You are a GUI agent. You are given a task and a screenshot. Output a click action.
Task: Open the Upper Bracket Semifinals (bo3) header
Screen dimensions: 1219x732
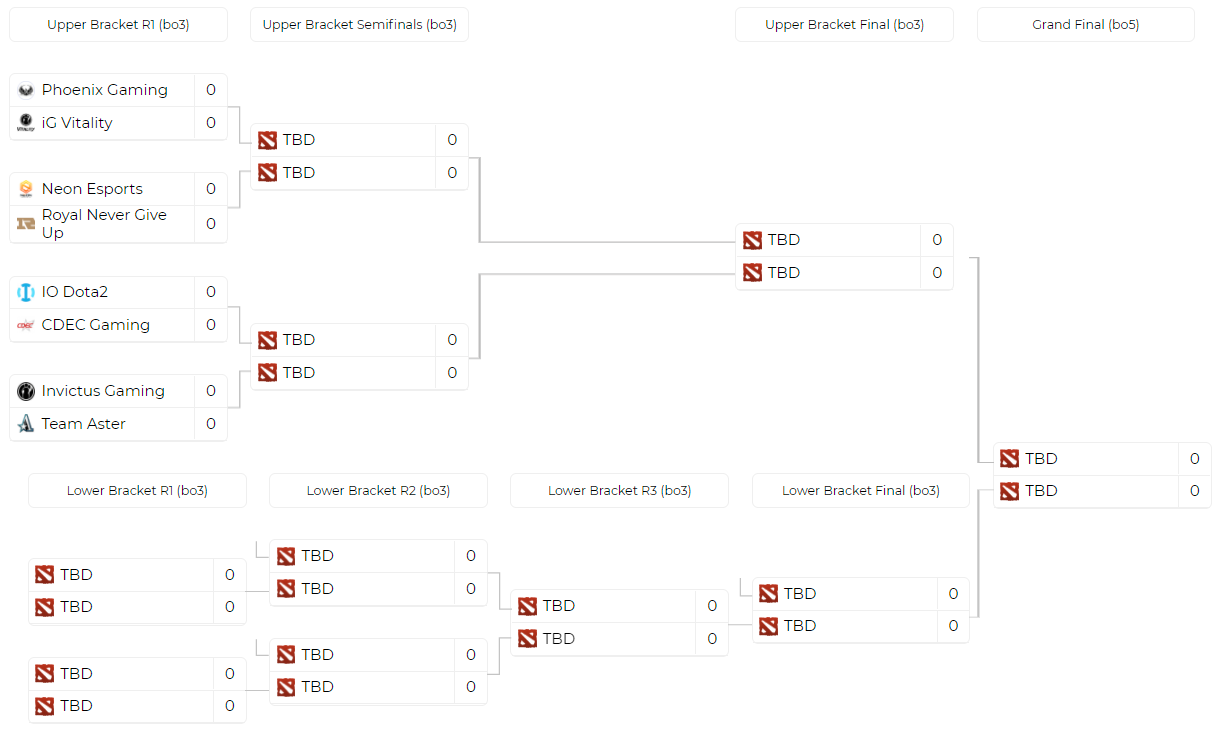click(359, 25)
